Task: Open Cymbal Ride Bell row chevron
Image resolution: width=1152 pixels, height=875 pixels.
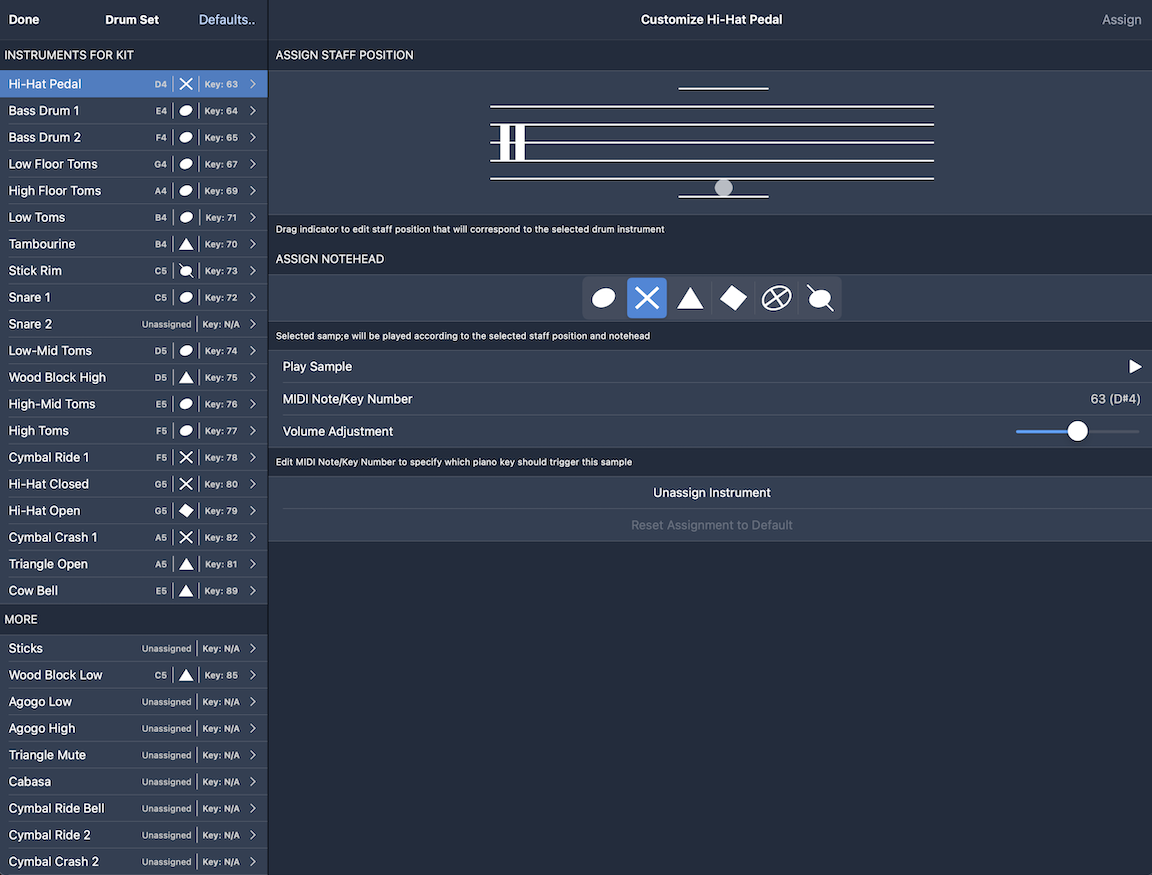Action: pyautogui.click(x=253, y=808)
